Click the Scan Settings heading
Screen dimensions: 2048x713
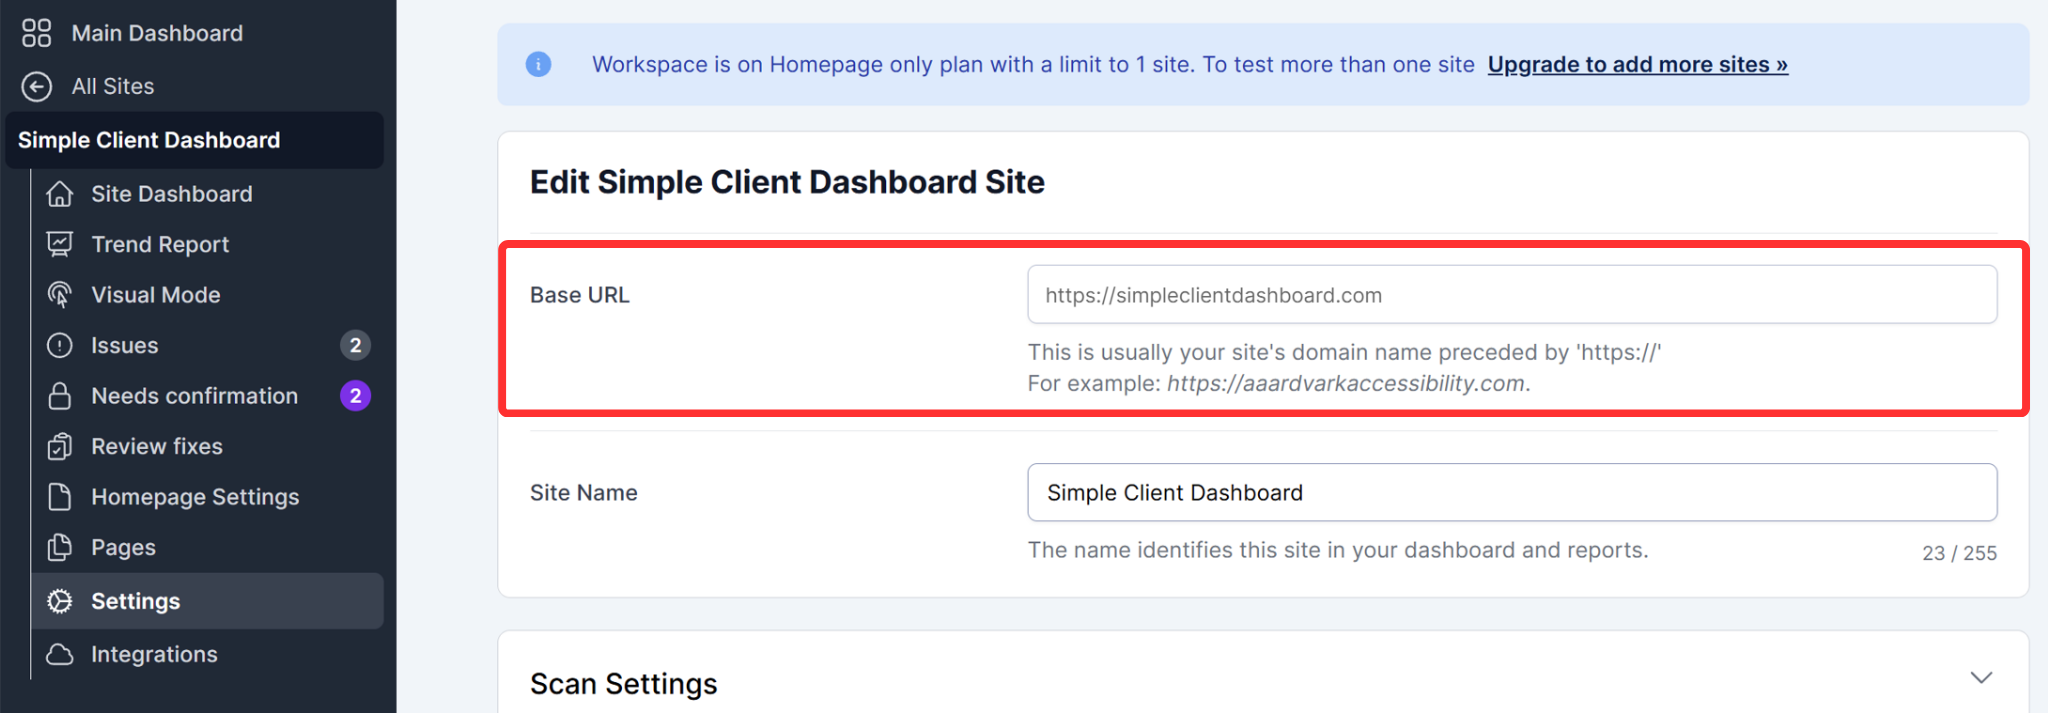(624, 684)
